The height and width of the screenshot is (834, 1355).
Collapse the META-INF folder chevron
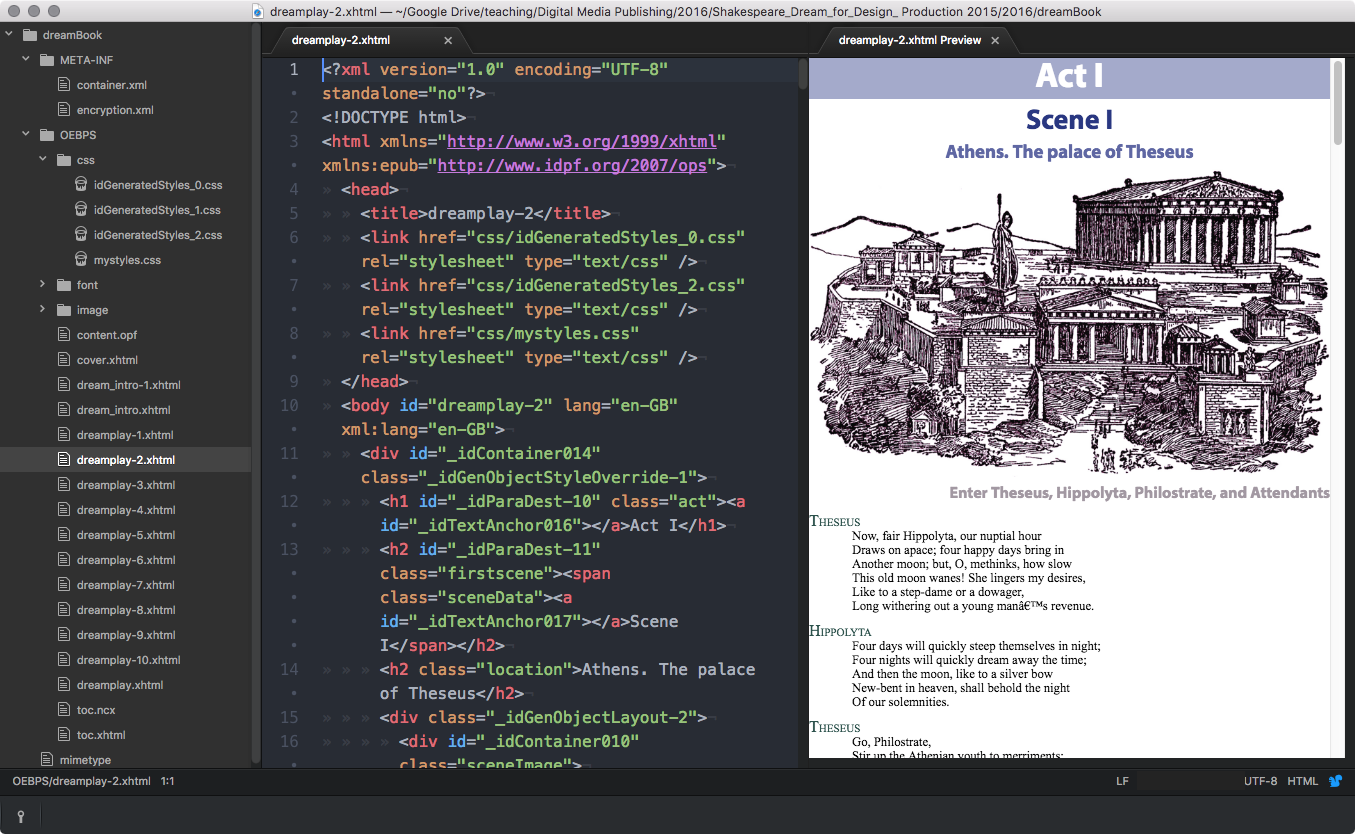[x=26, y=60]
